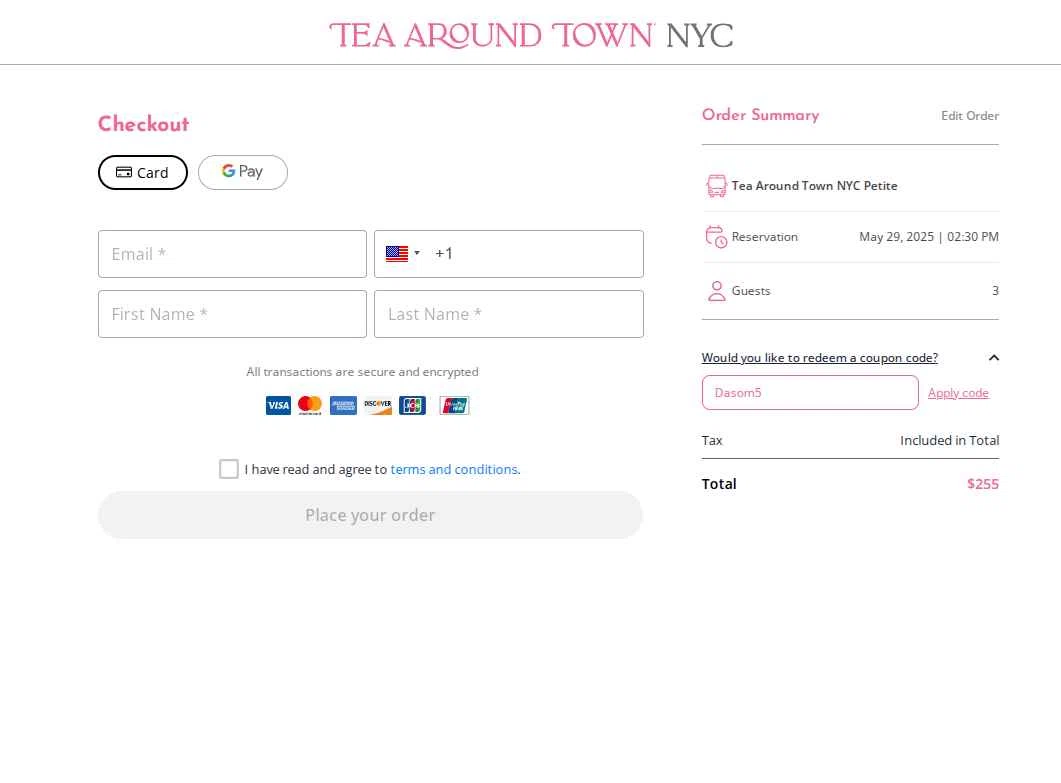Click the Place your order button
This screenshot has height=783, width=1061.
tap(370, 515)
